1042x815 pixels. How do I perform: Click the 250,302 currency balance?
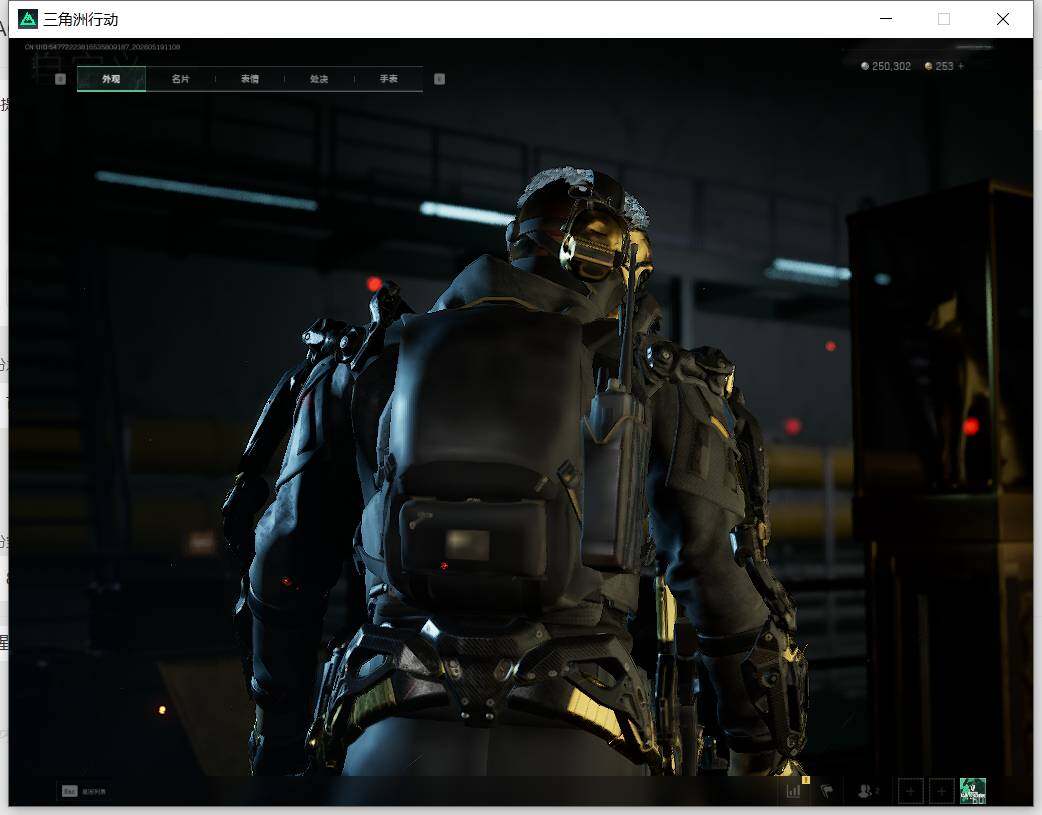pyautogui.click(x=886, y=66)
